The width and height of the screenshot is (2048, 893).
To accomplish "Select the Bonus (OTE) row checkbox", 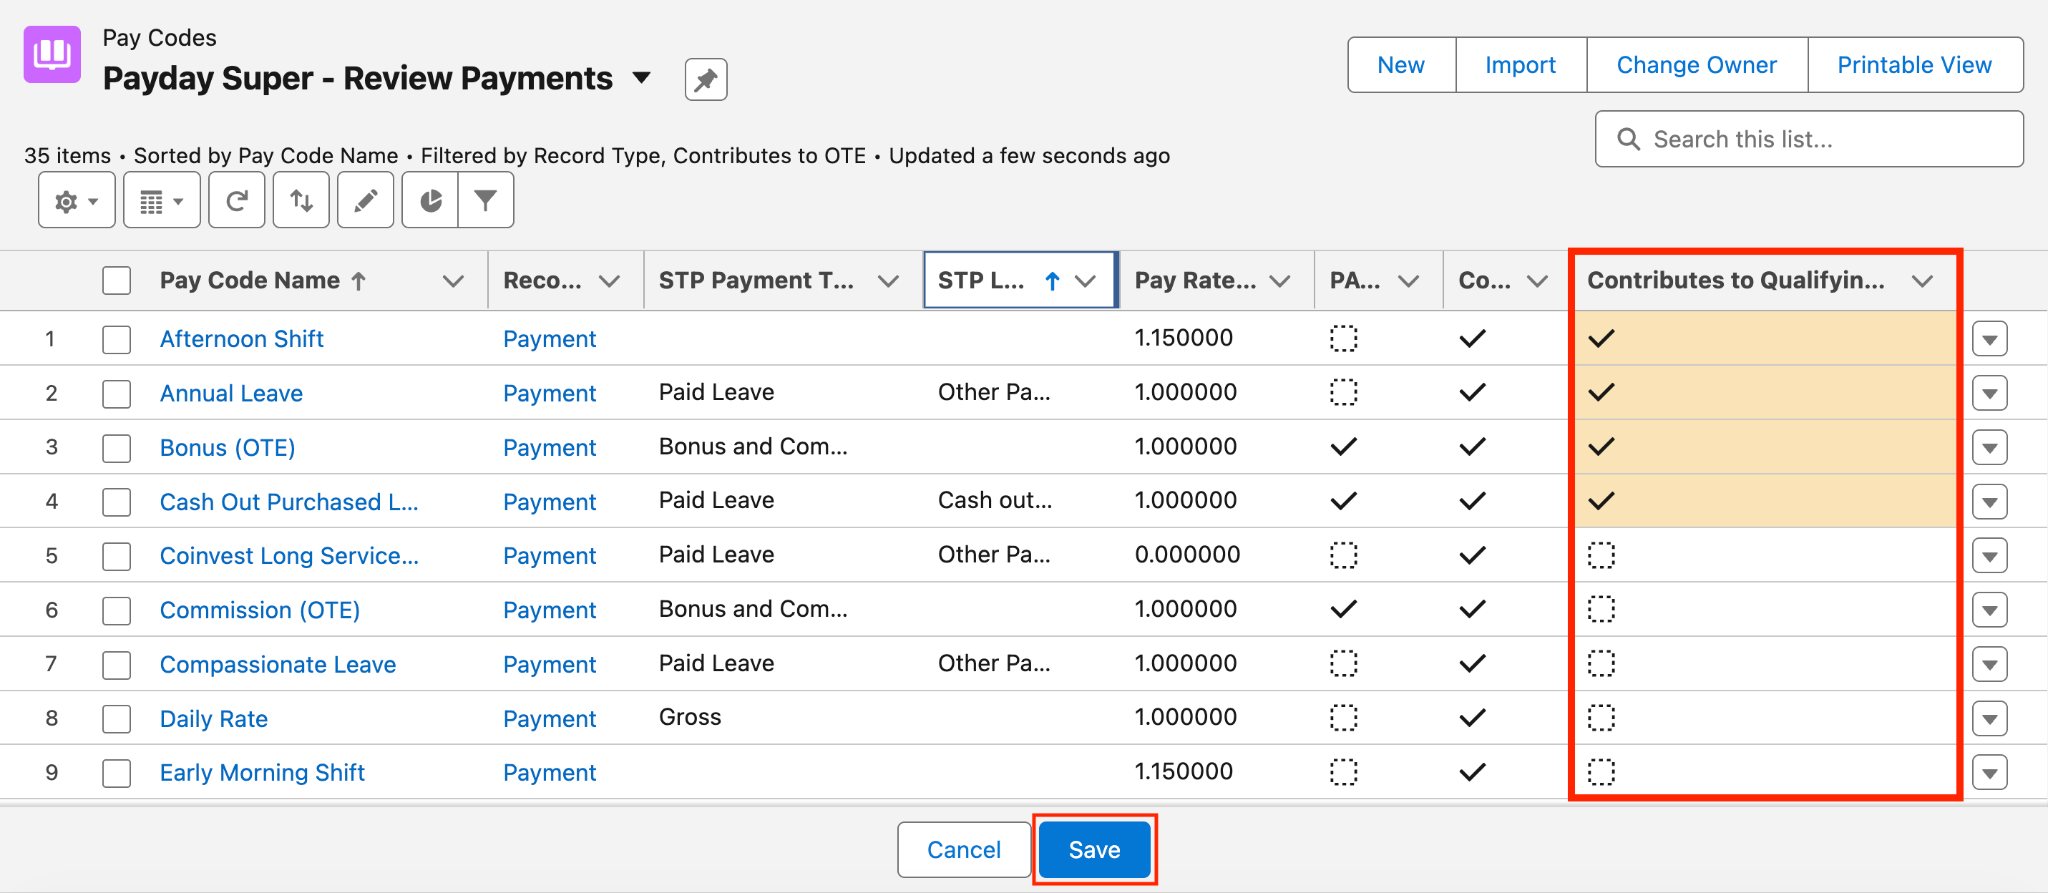I will tap(117, 447).
